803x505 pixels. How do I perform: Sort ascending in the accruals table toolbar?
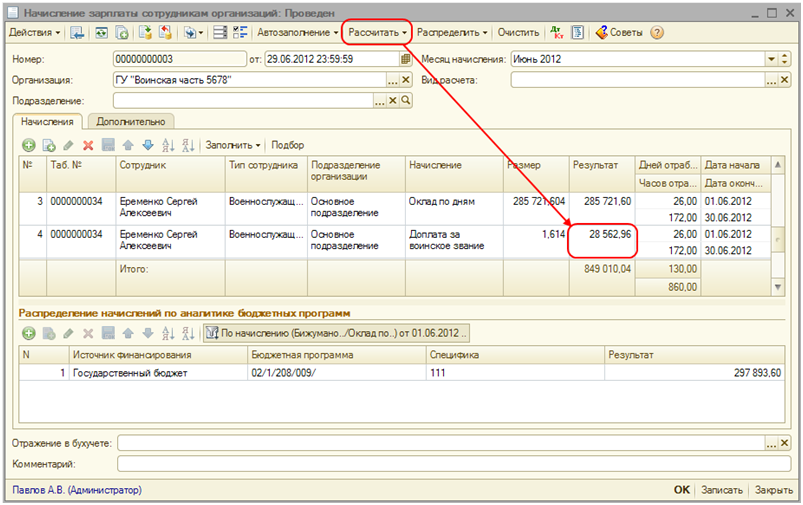[167, 145]
